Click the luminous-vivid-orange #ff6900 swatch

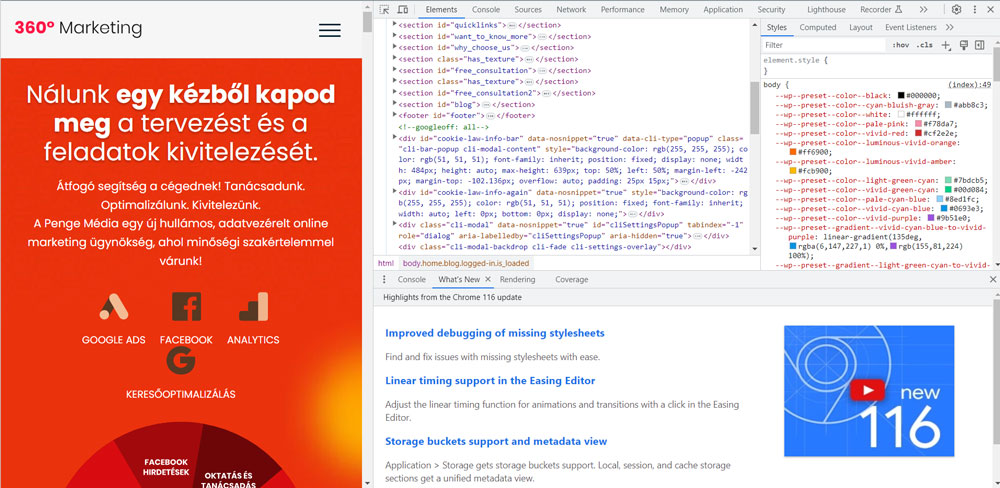point(793,152)
